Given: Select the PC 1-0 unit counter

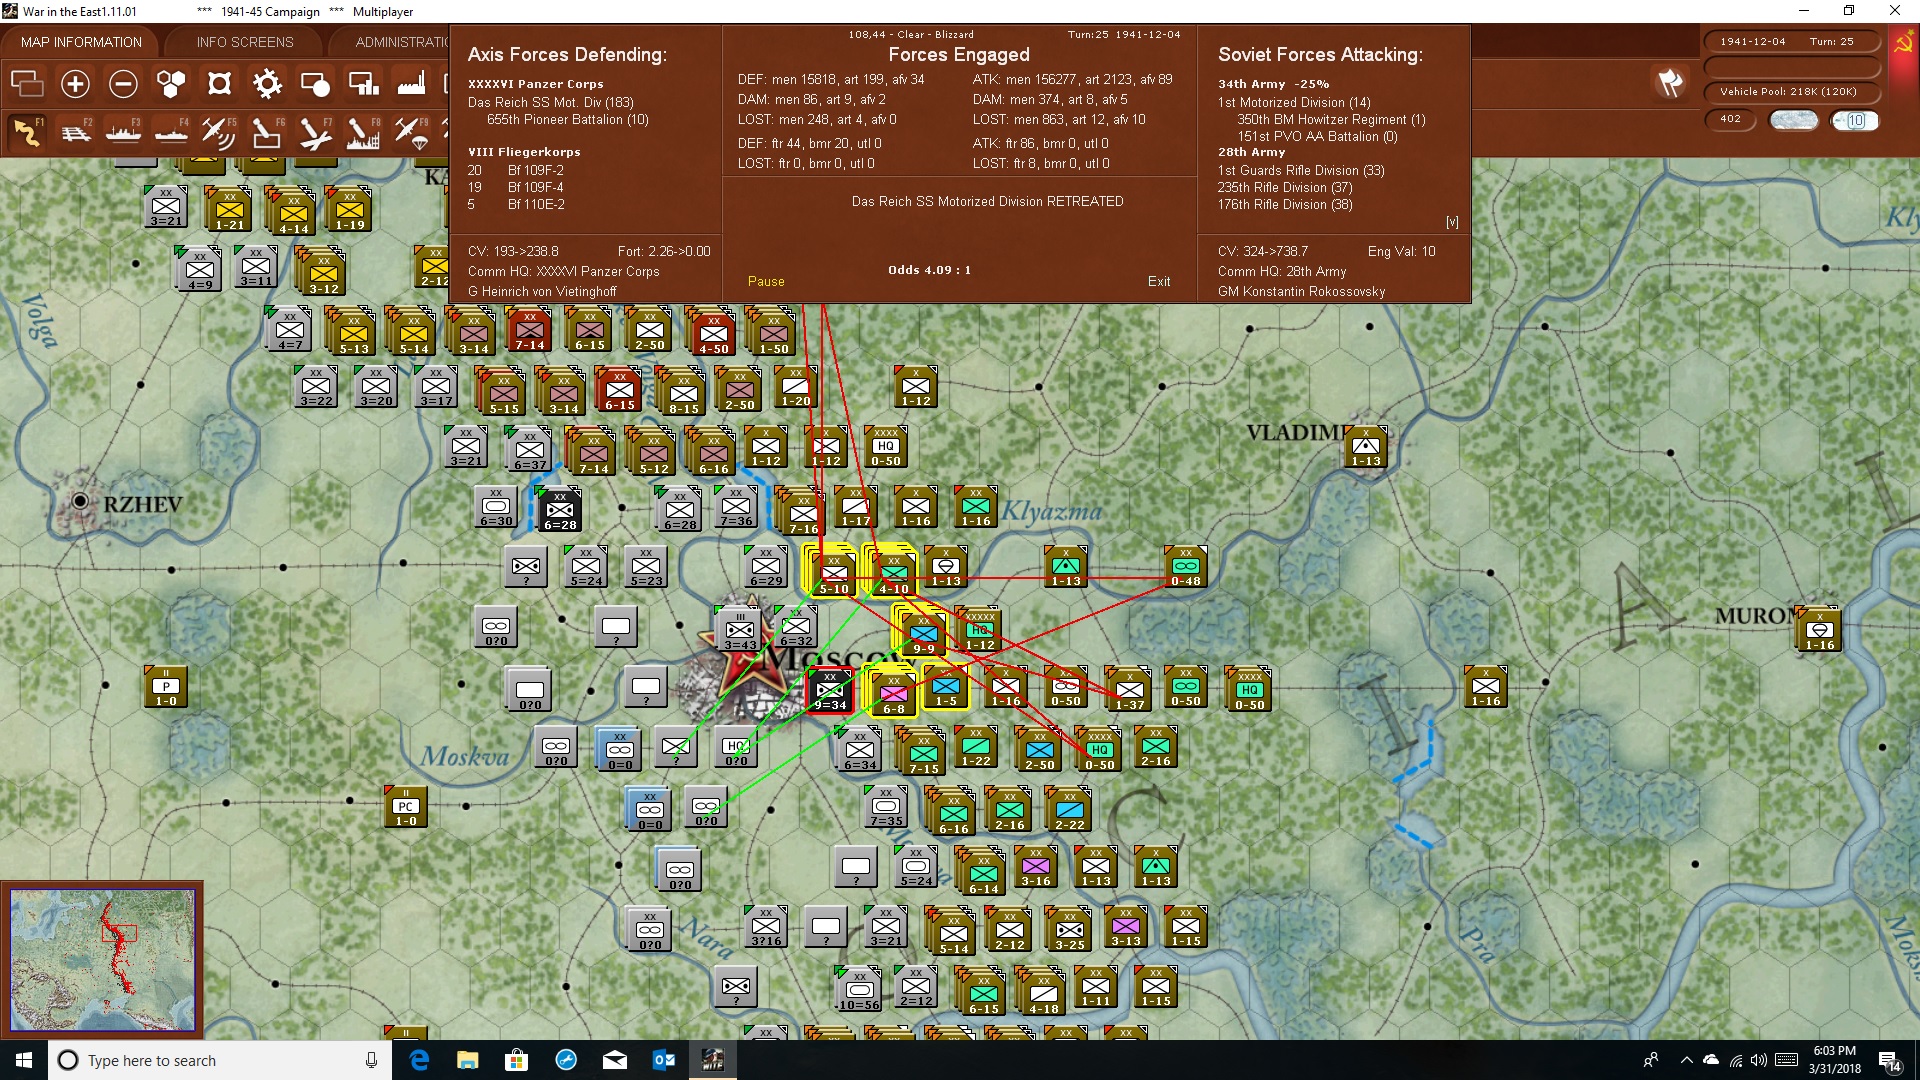Looking at the screenshot, I should 405,807.
